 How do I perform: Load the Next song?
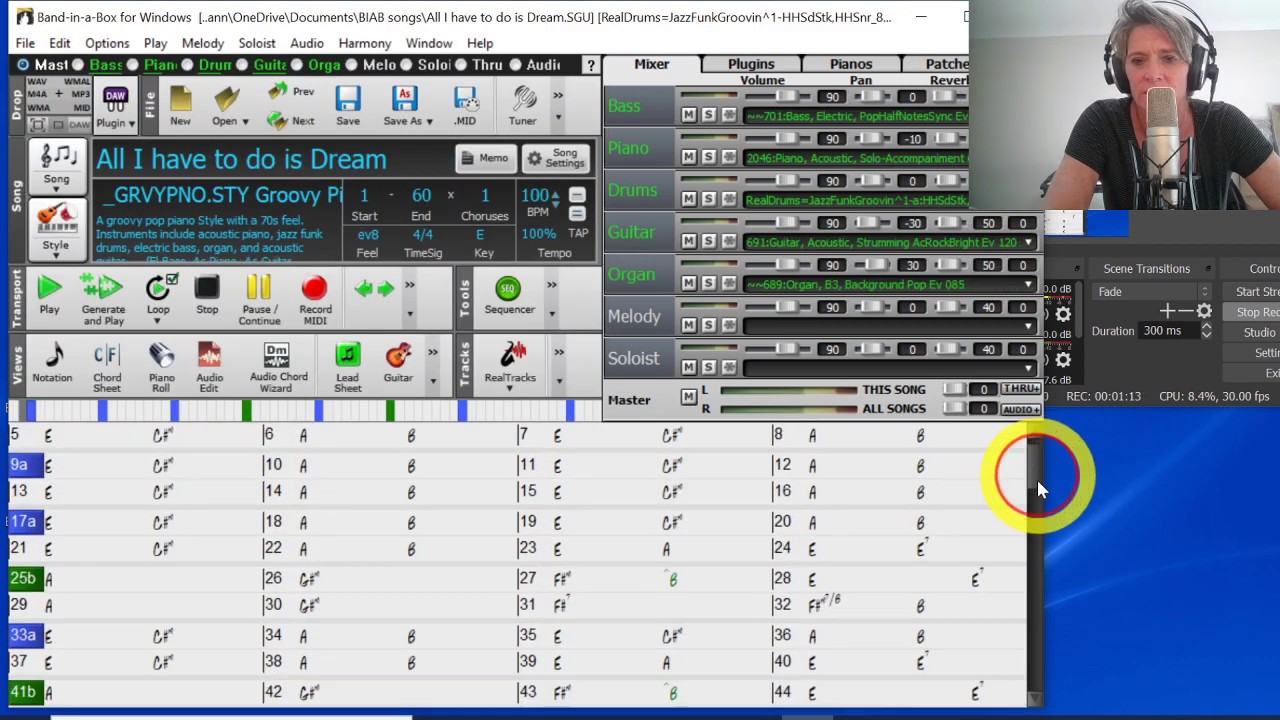(291, 120)
